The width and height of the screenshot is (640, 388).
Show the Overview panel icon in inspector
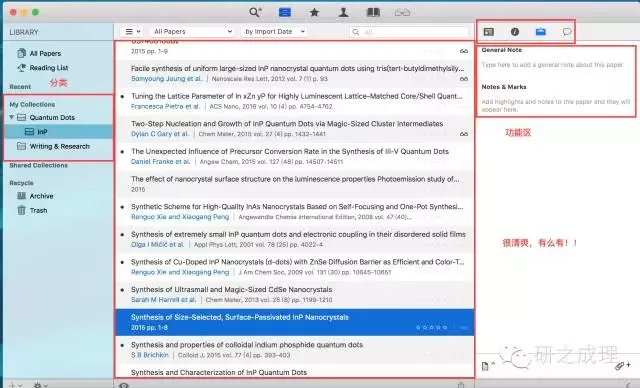(489, 31)
